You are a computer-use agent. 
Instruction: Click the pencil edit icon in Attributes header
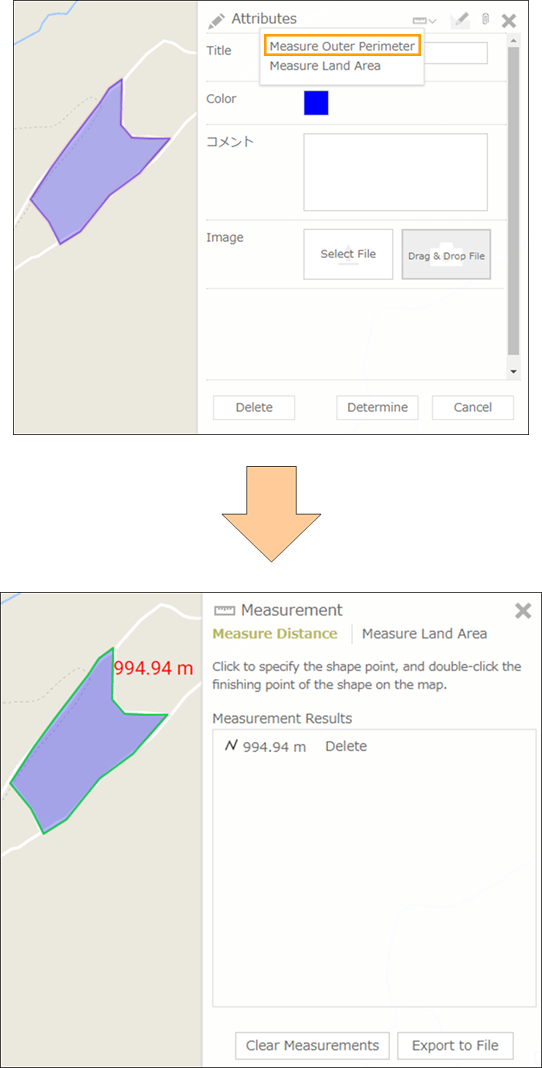[x=460, y=20]
